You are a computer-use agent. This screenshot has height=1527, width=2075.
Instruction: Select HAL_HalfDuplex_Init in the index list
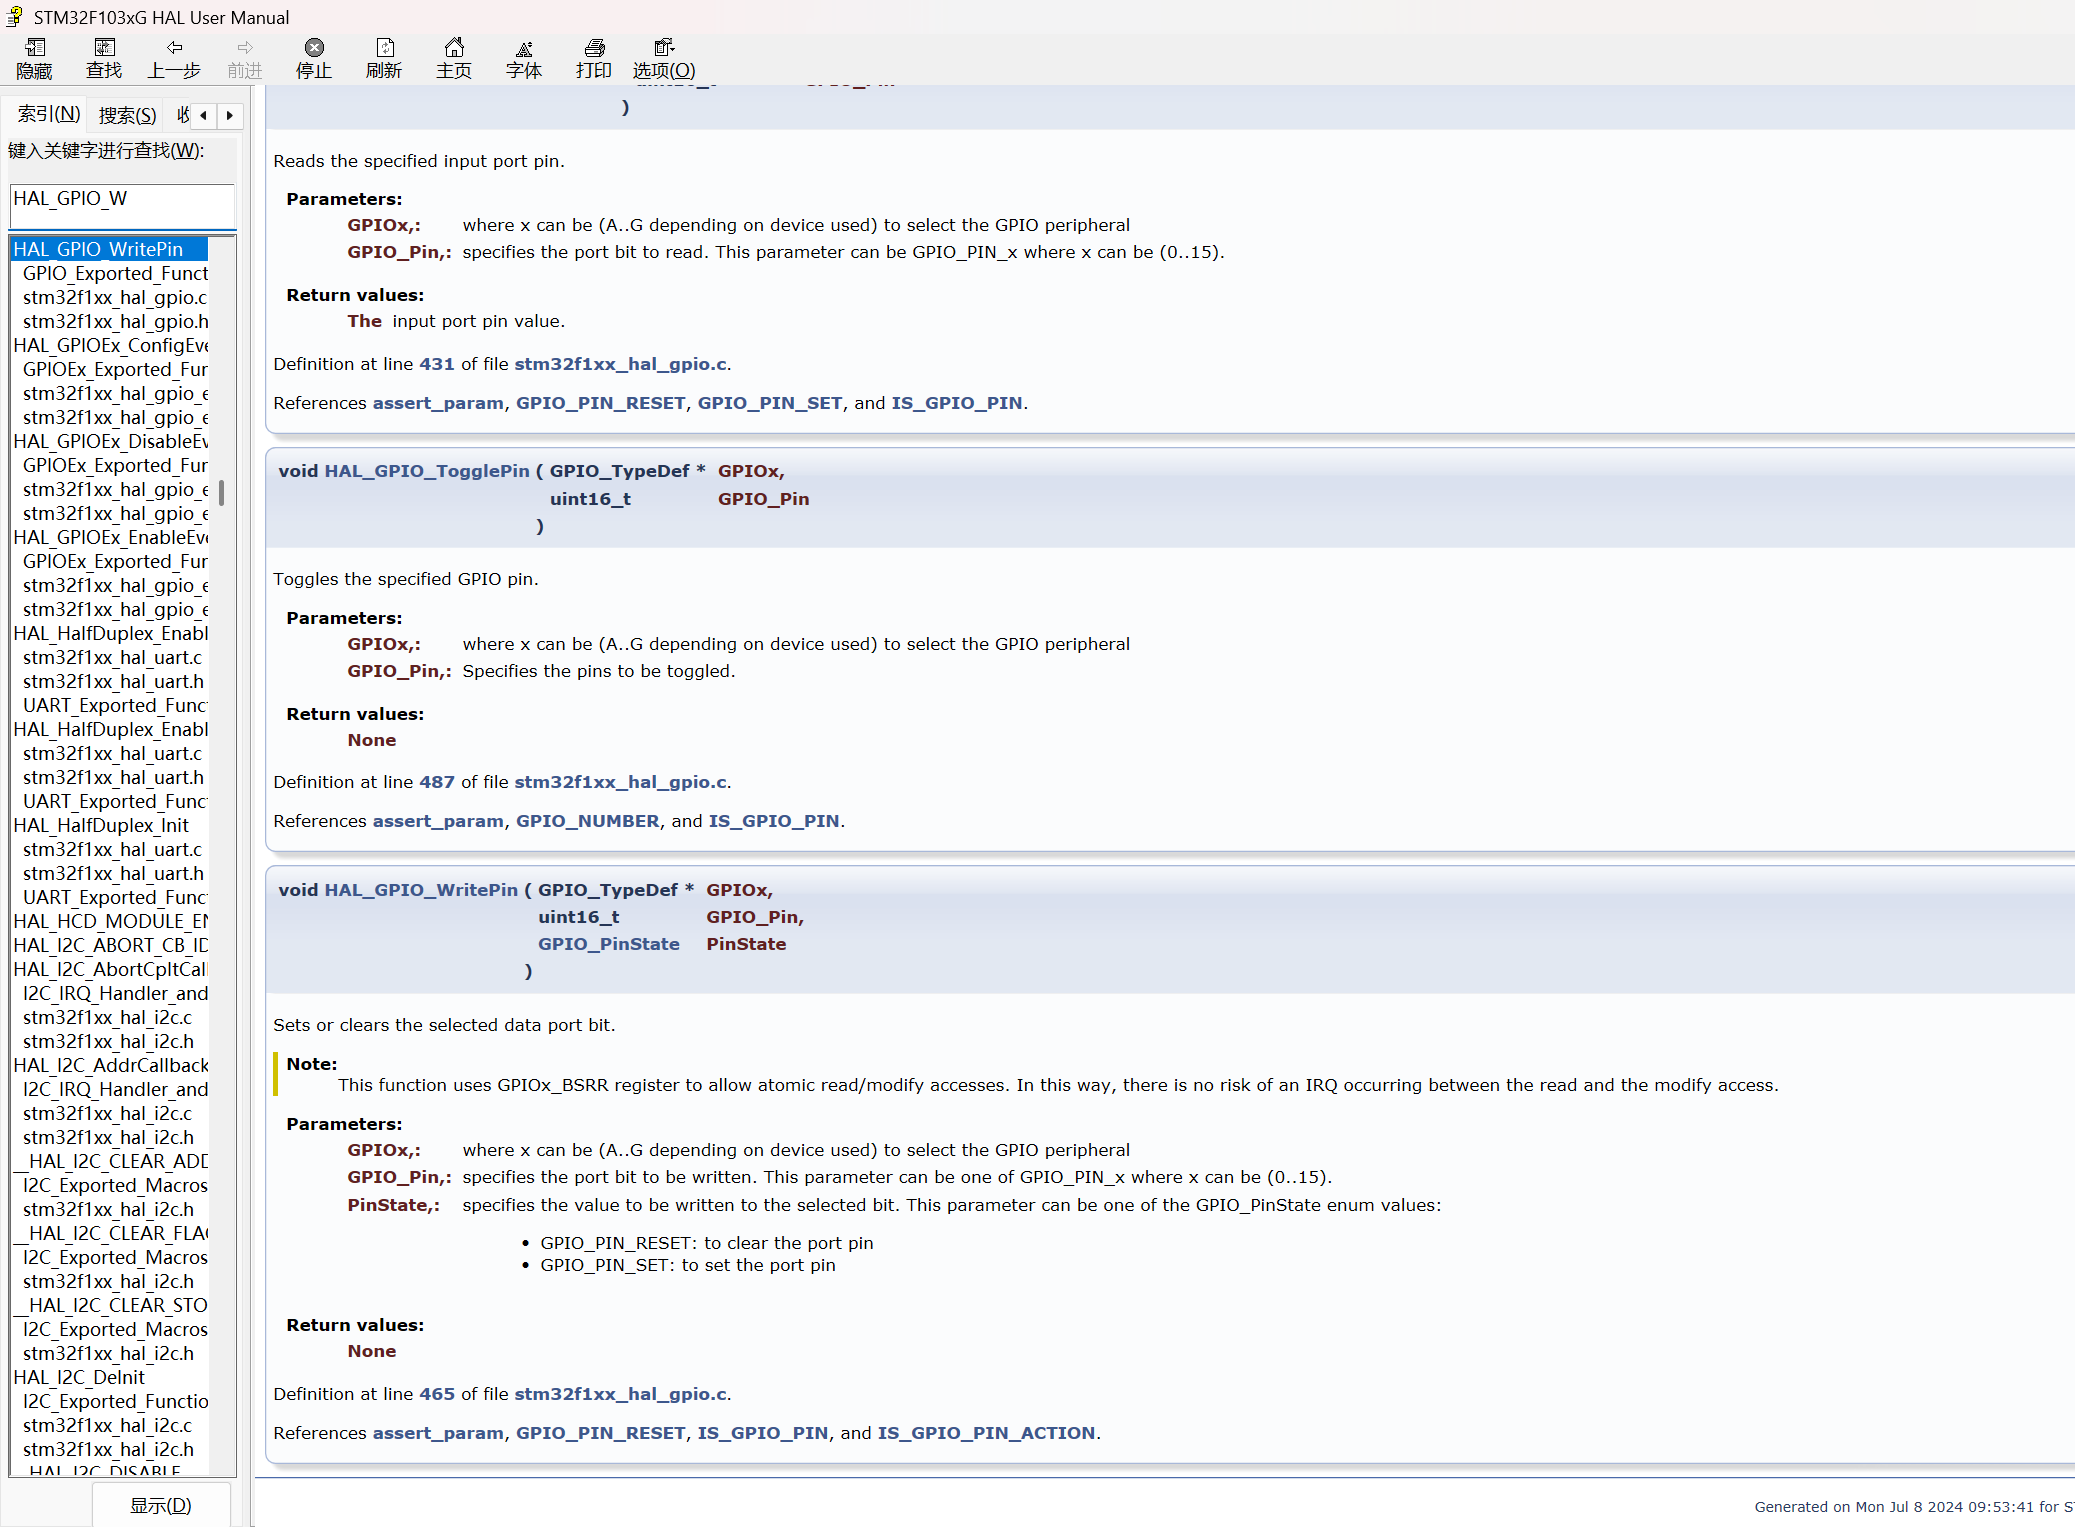101,825
